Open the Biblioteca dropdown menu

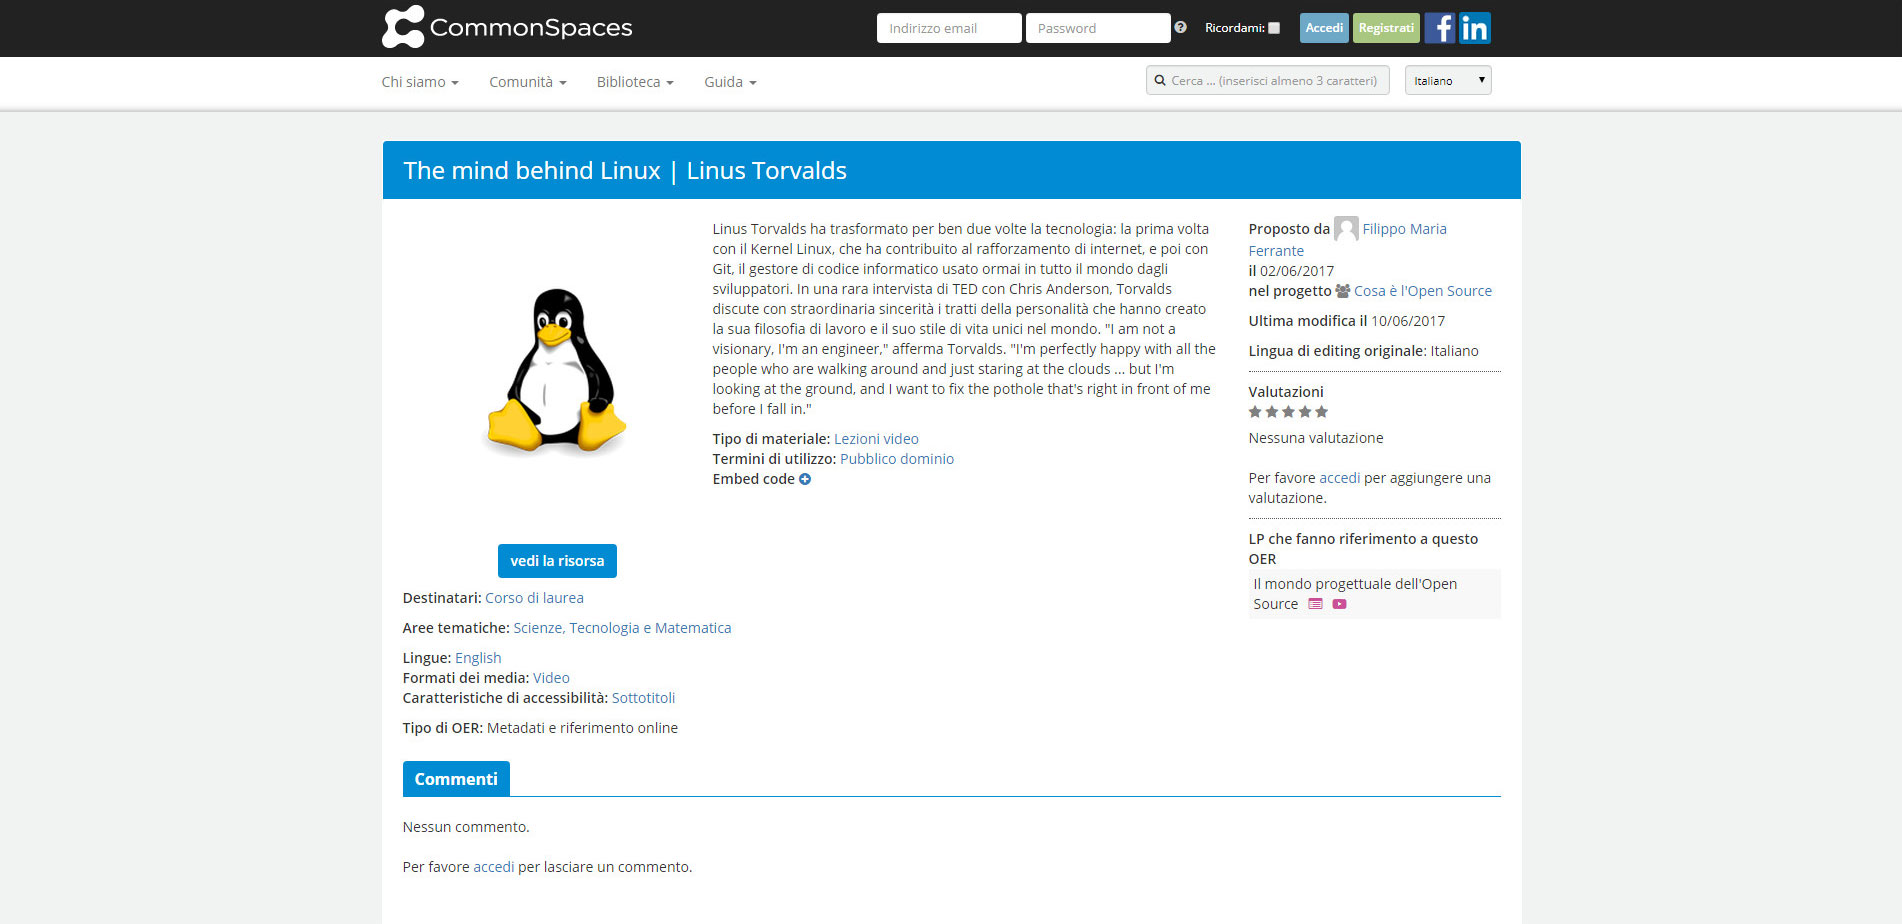click(635, 82)
